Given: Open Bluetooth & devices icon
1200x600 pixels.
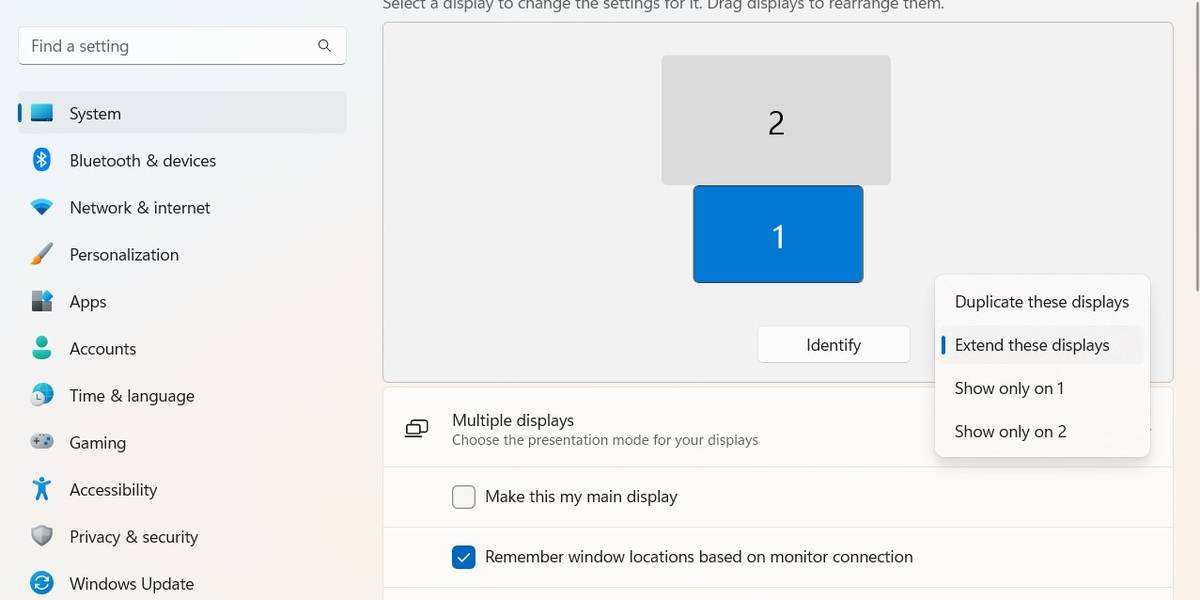Looking at the screenshot, I should 42,160.
